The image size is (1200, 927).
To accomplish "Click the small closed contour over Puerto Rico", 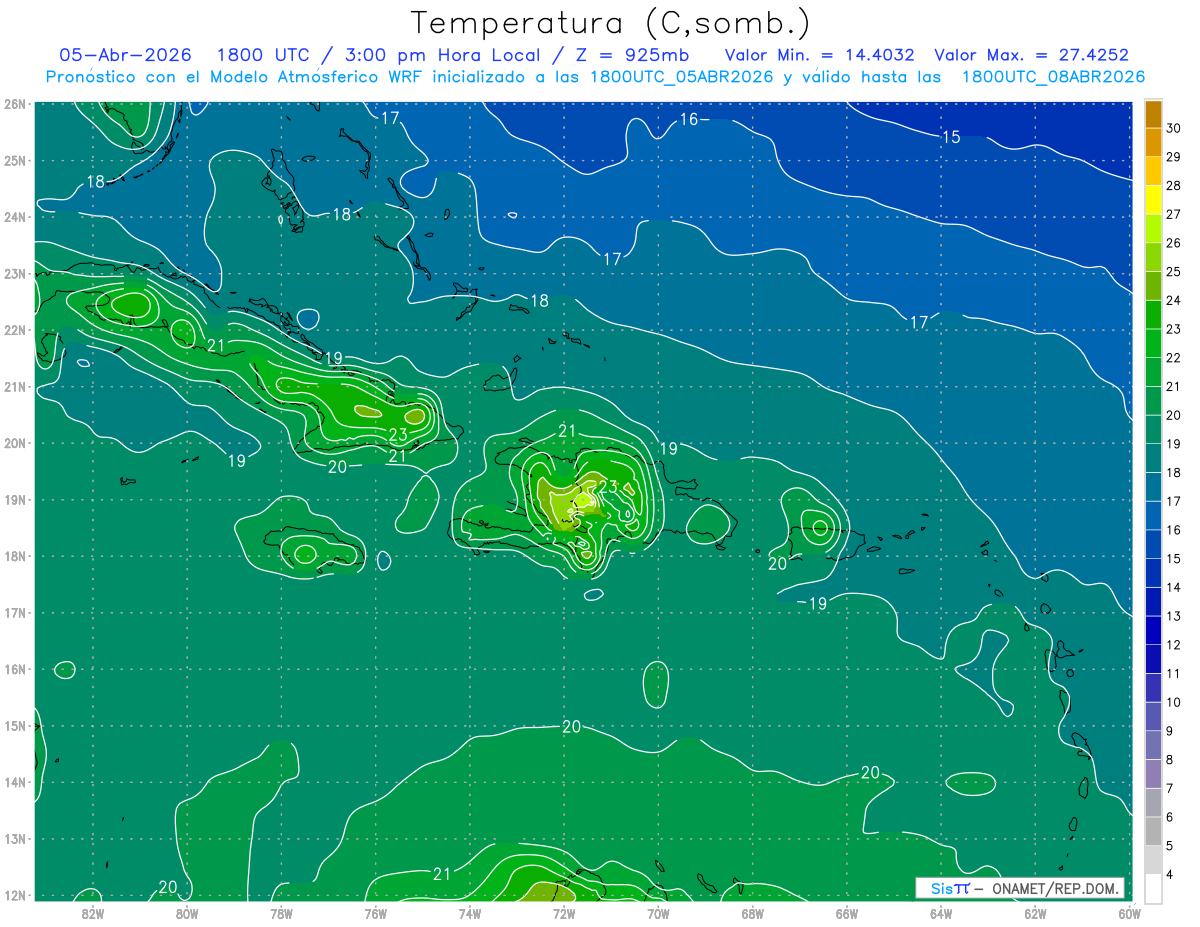I will 820,528.
